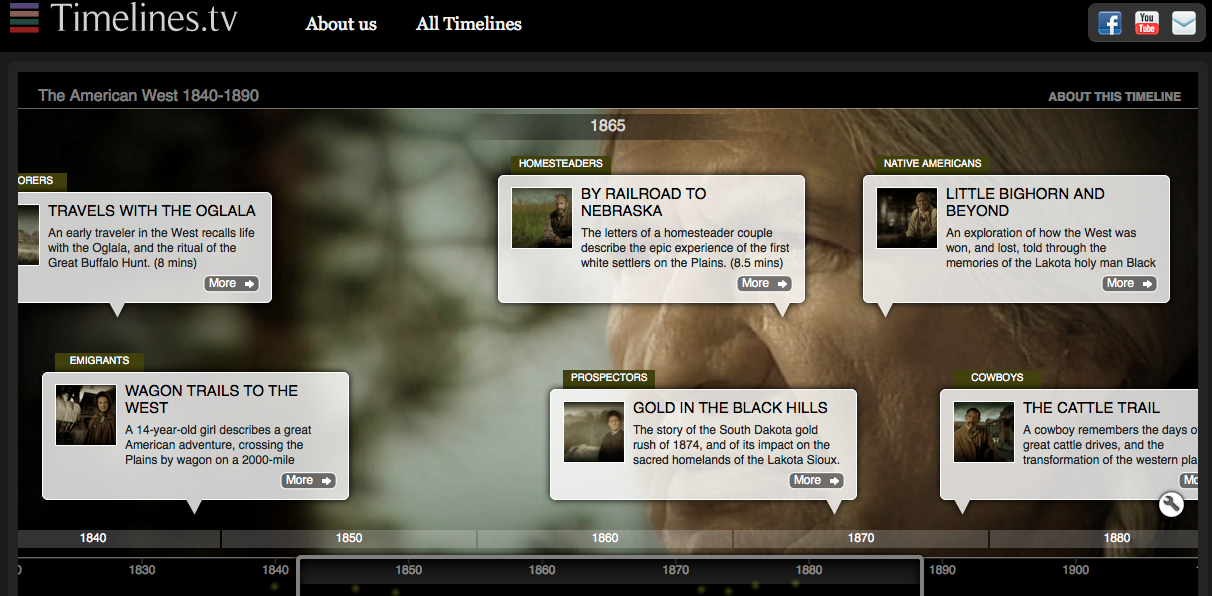Click the arrow icon on the Black Hills More button
Image resolution: width=1212 pixels, height=596 pixels.
[x=832, y=480]
